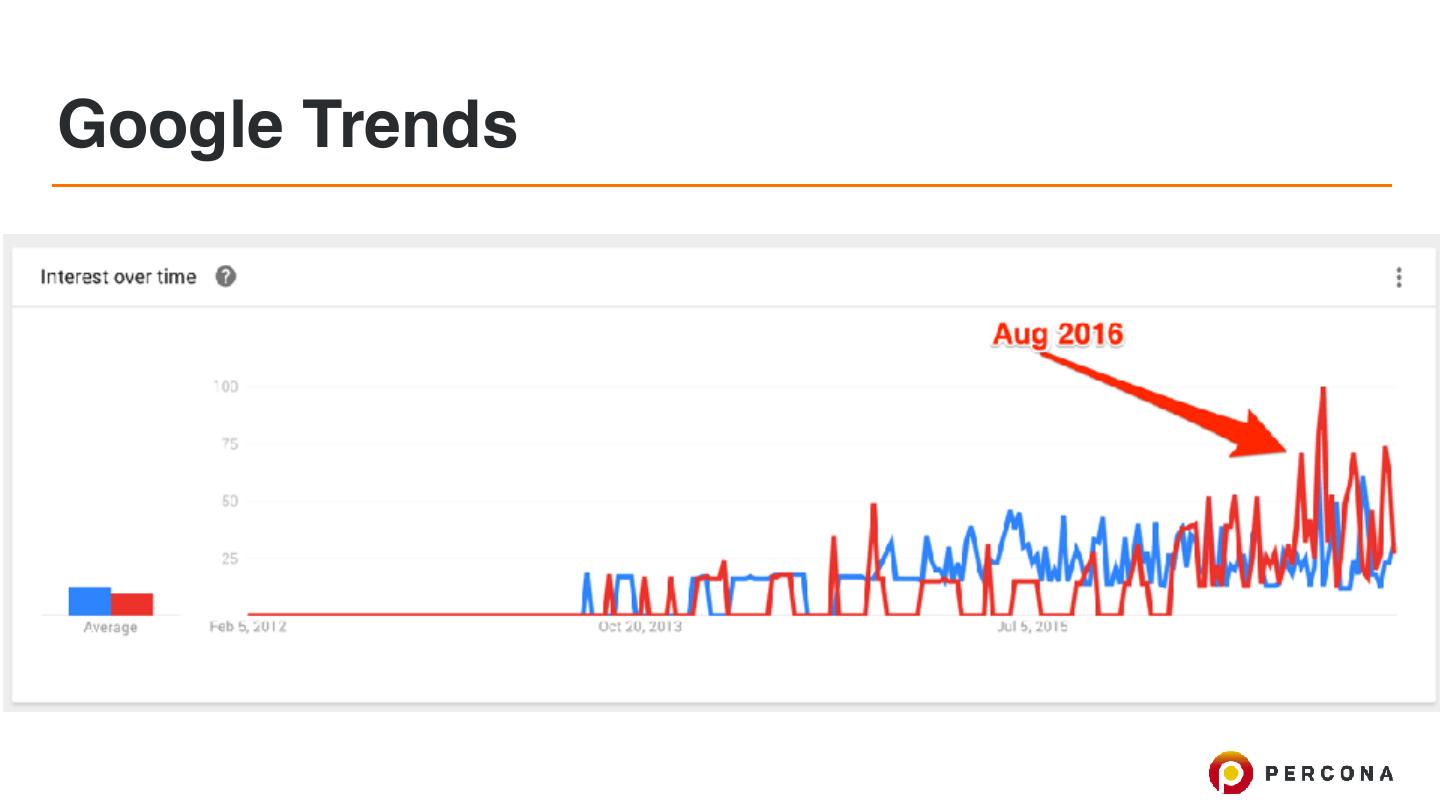Click the "Aug 2016" annotation label

point(1057,334)
